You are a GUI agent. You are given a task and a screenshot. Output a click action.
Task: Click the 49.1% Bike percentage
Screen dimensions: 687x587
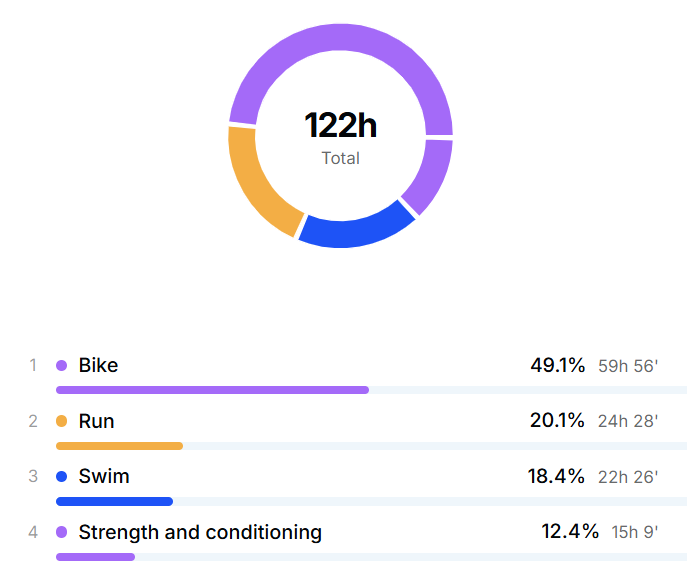click(x=557, y=366)
